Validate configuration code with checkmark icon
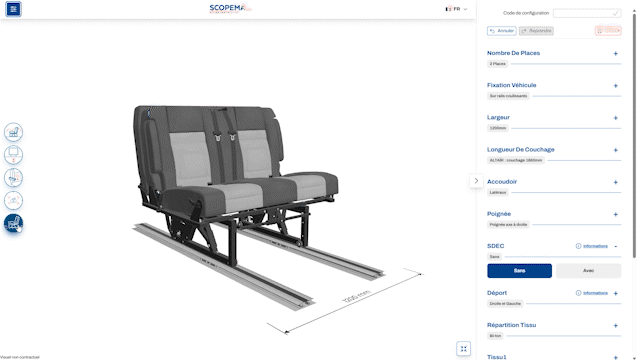The height and width of the screenshot is (360, 640). coord(615,13)
